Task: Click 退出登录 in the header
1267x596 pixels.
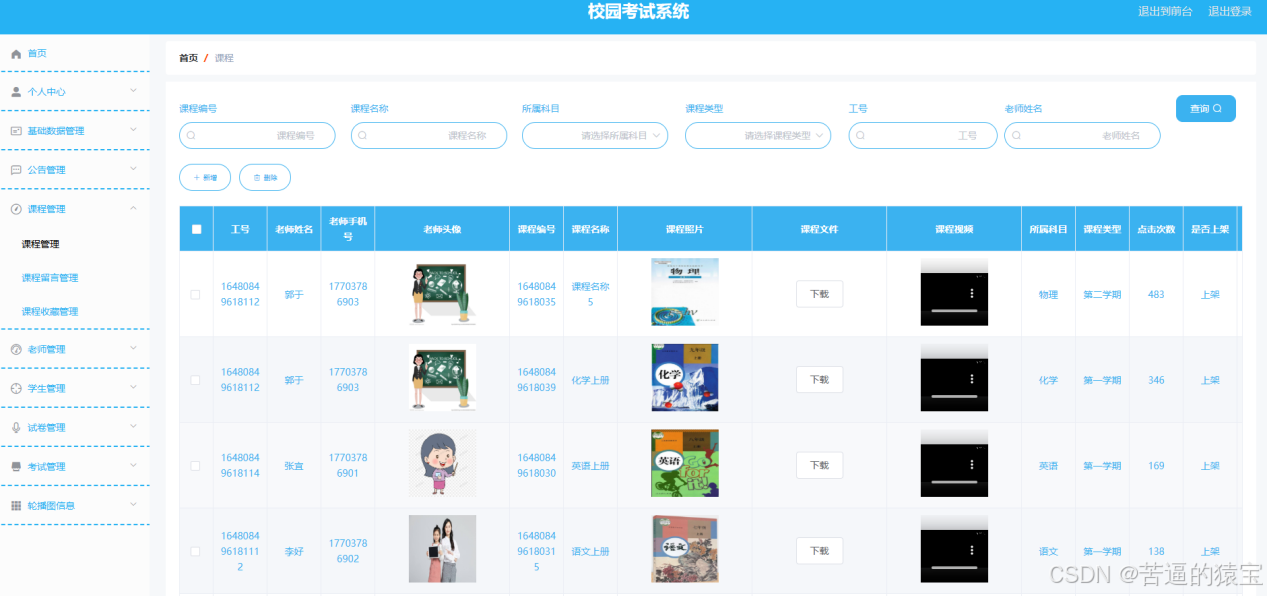Action: 1230,12
